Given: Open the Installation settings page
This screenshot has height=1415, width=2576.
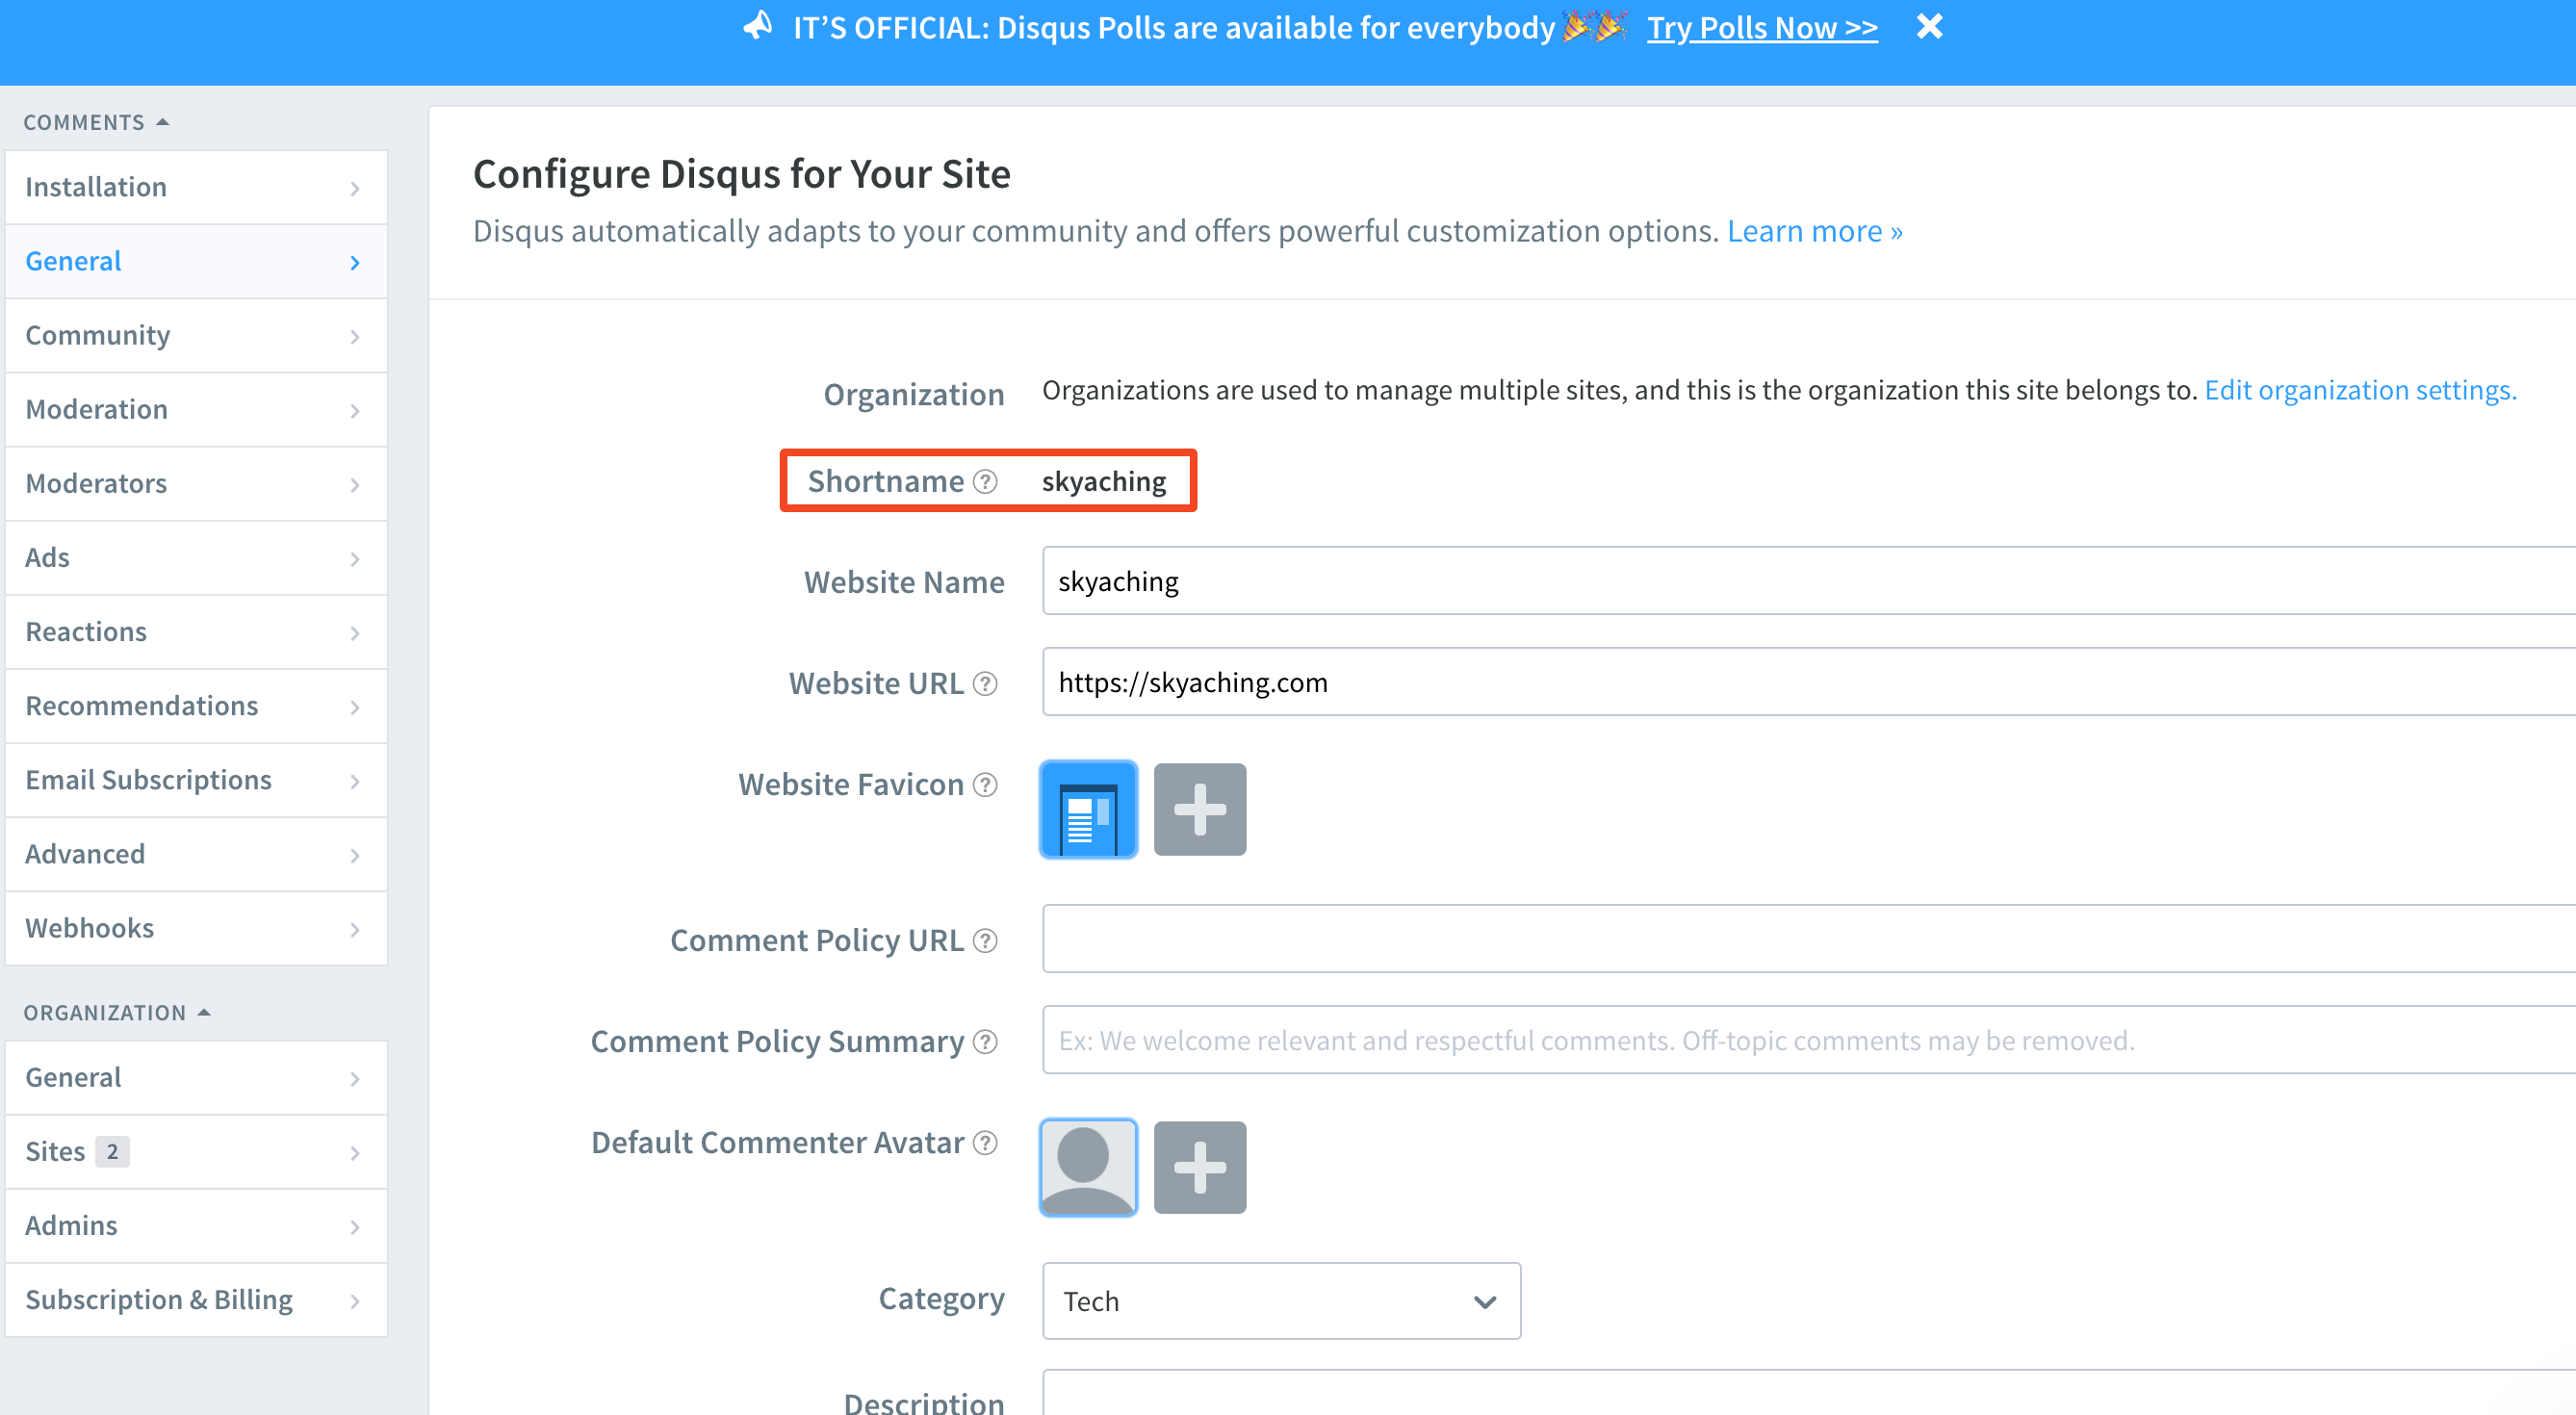Looking at the screenshot, I should tap(196, 187).
